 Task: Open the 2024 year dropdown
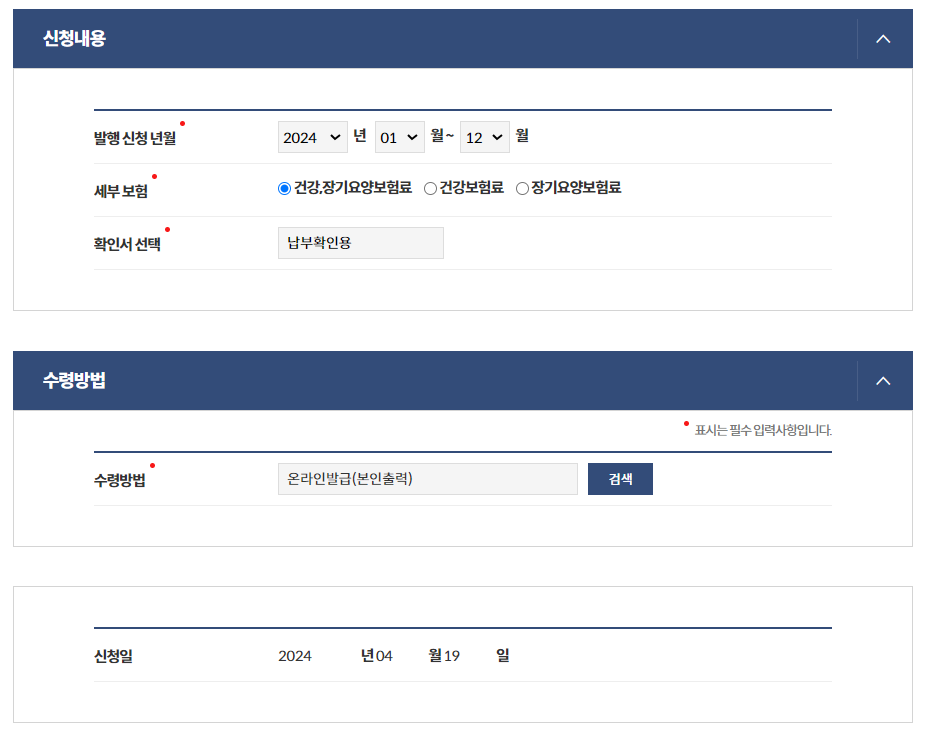pos(312,136)
